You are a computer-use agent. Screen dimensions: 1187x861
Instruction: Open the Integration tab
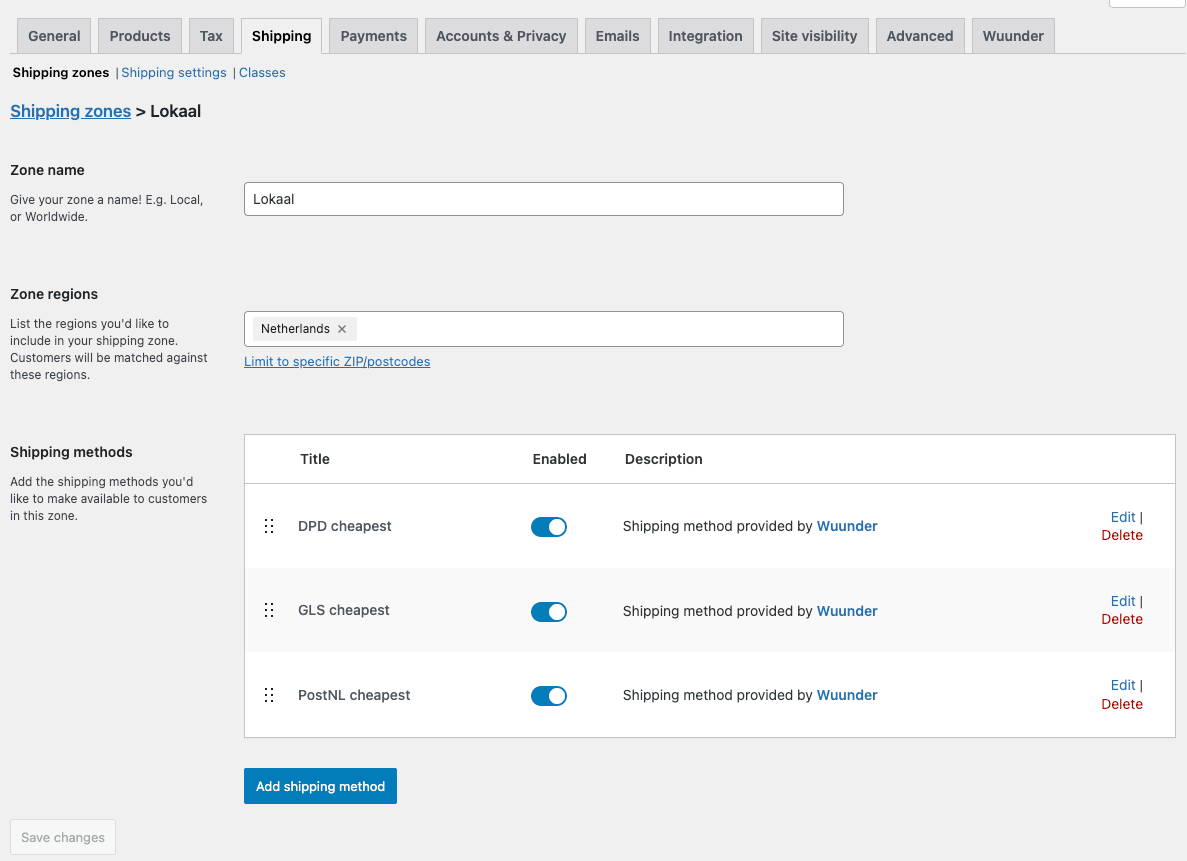tap(706, 36)
